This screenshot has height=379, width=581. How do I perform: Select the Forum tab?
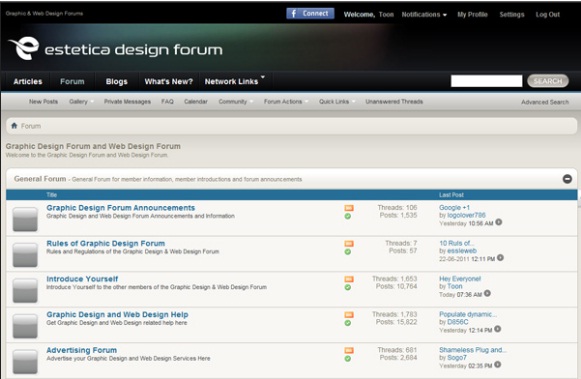[x=72, y=81]
